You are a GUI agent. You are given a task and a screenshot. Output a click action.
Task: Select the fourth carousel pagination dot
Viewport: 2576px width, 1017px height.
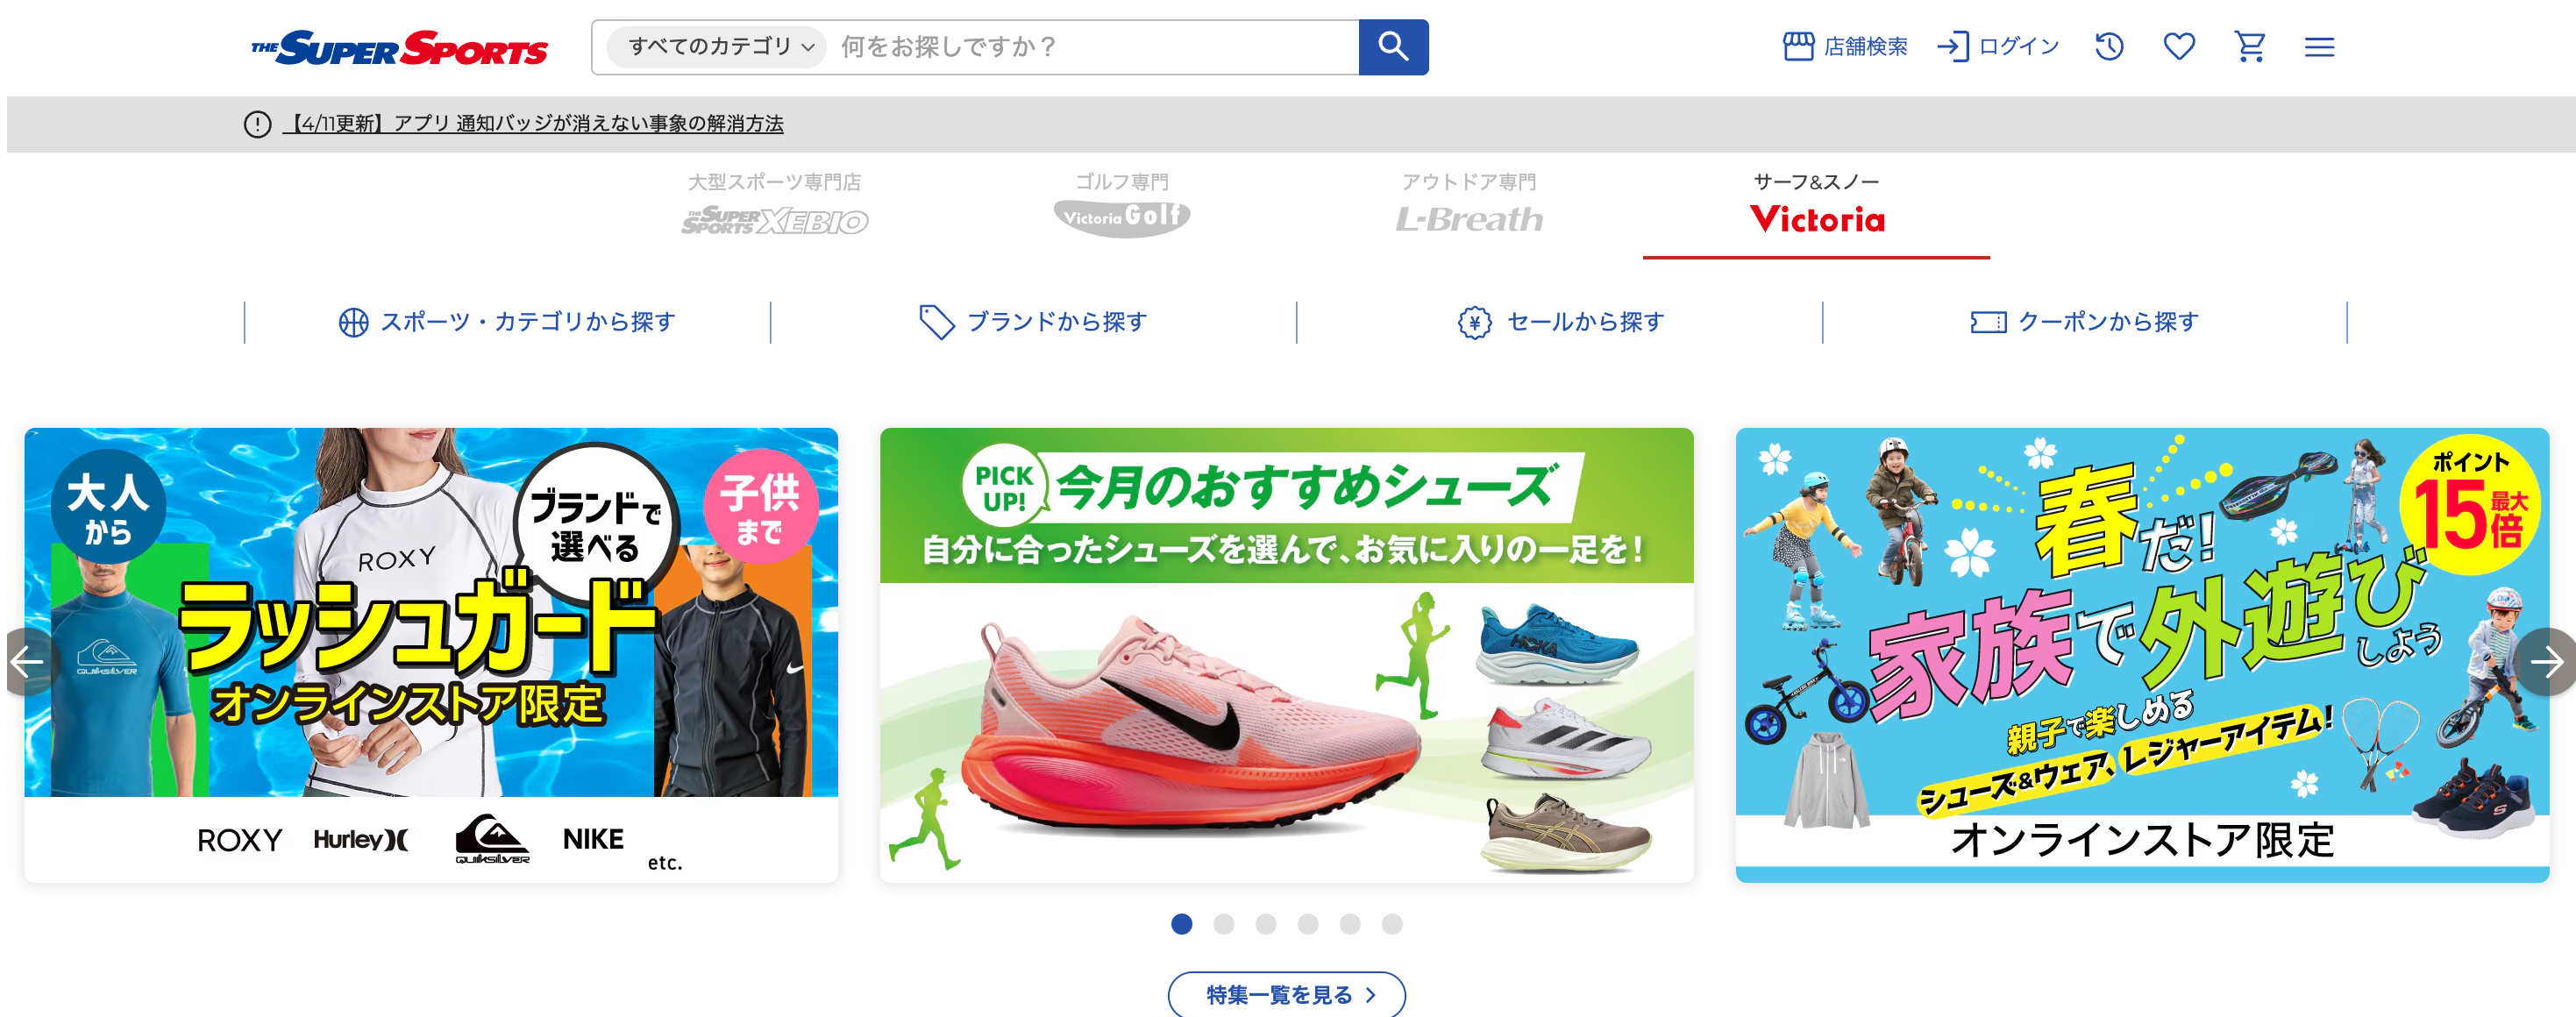tap(1307, 924)
